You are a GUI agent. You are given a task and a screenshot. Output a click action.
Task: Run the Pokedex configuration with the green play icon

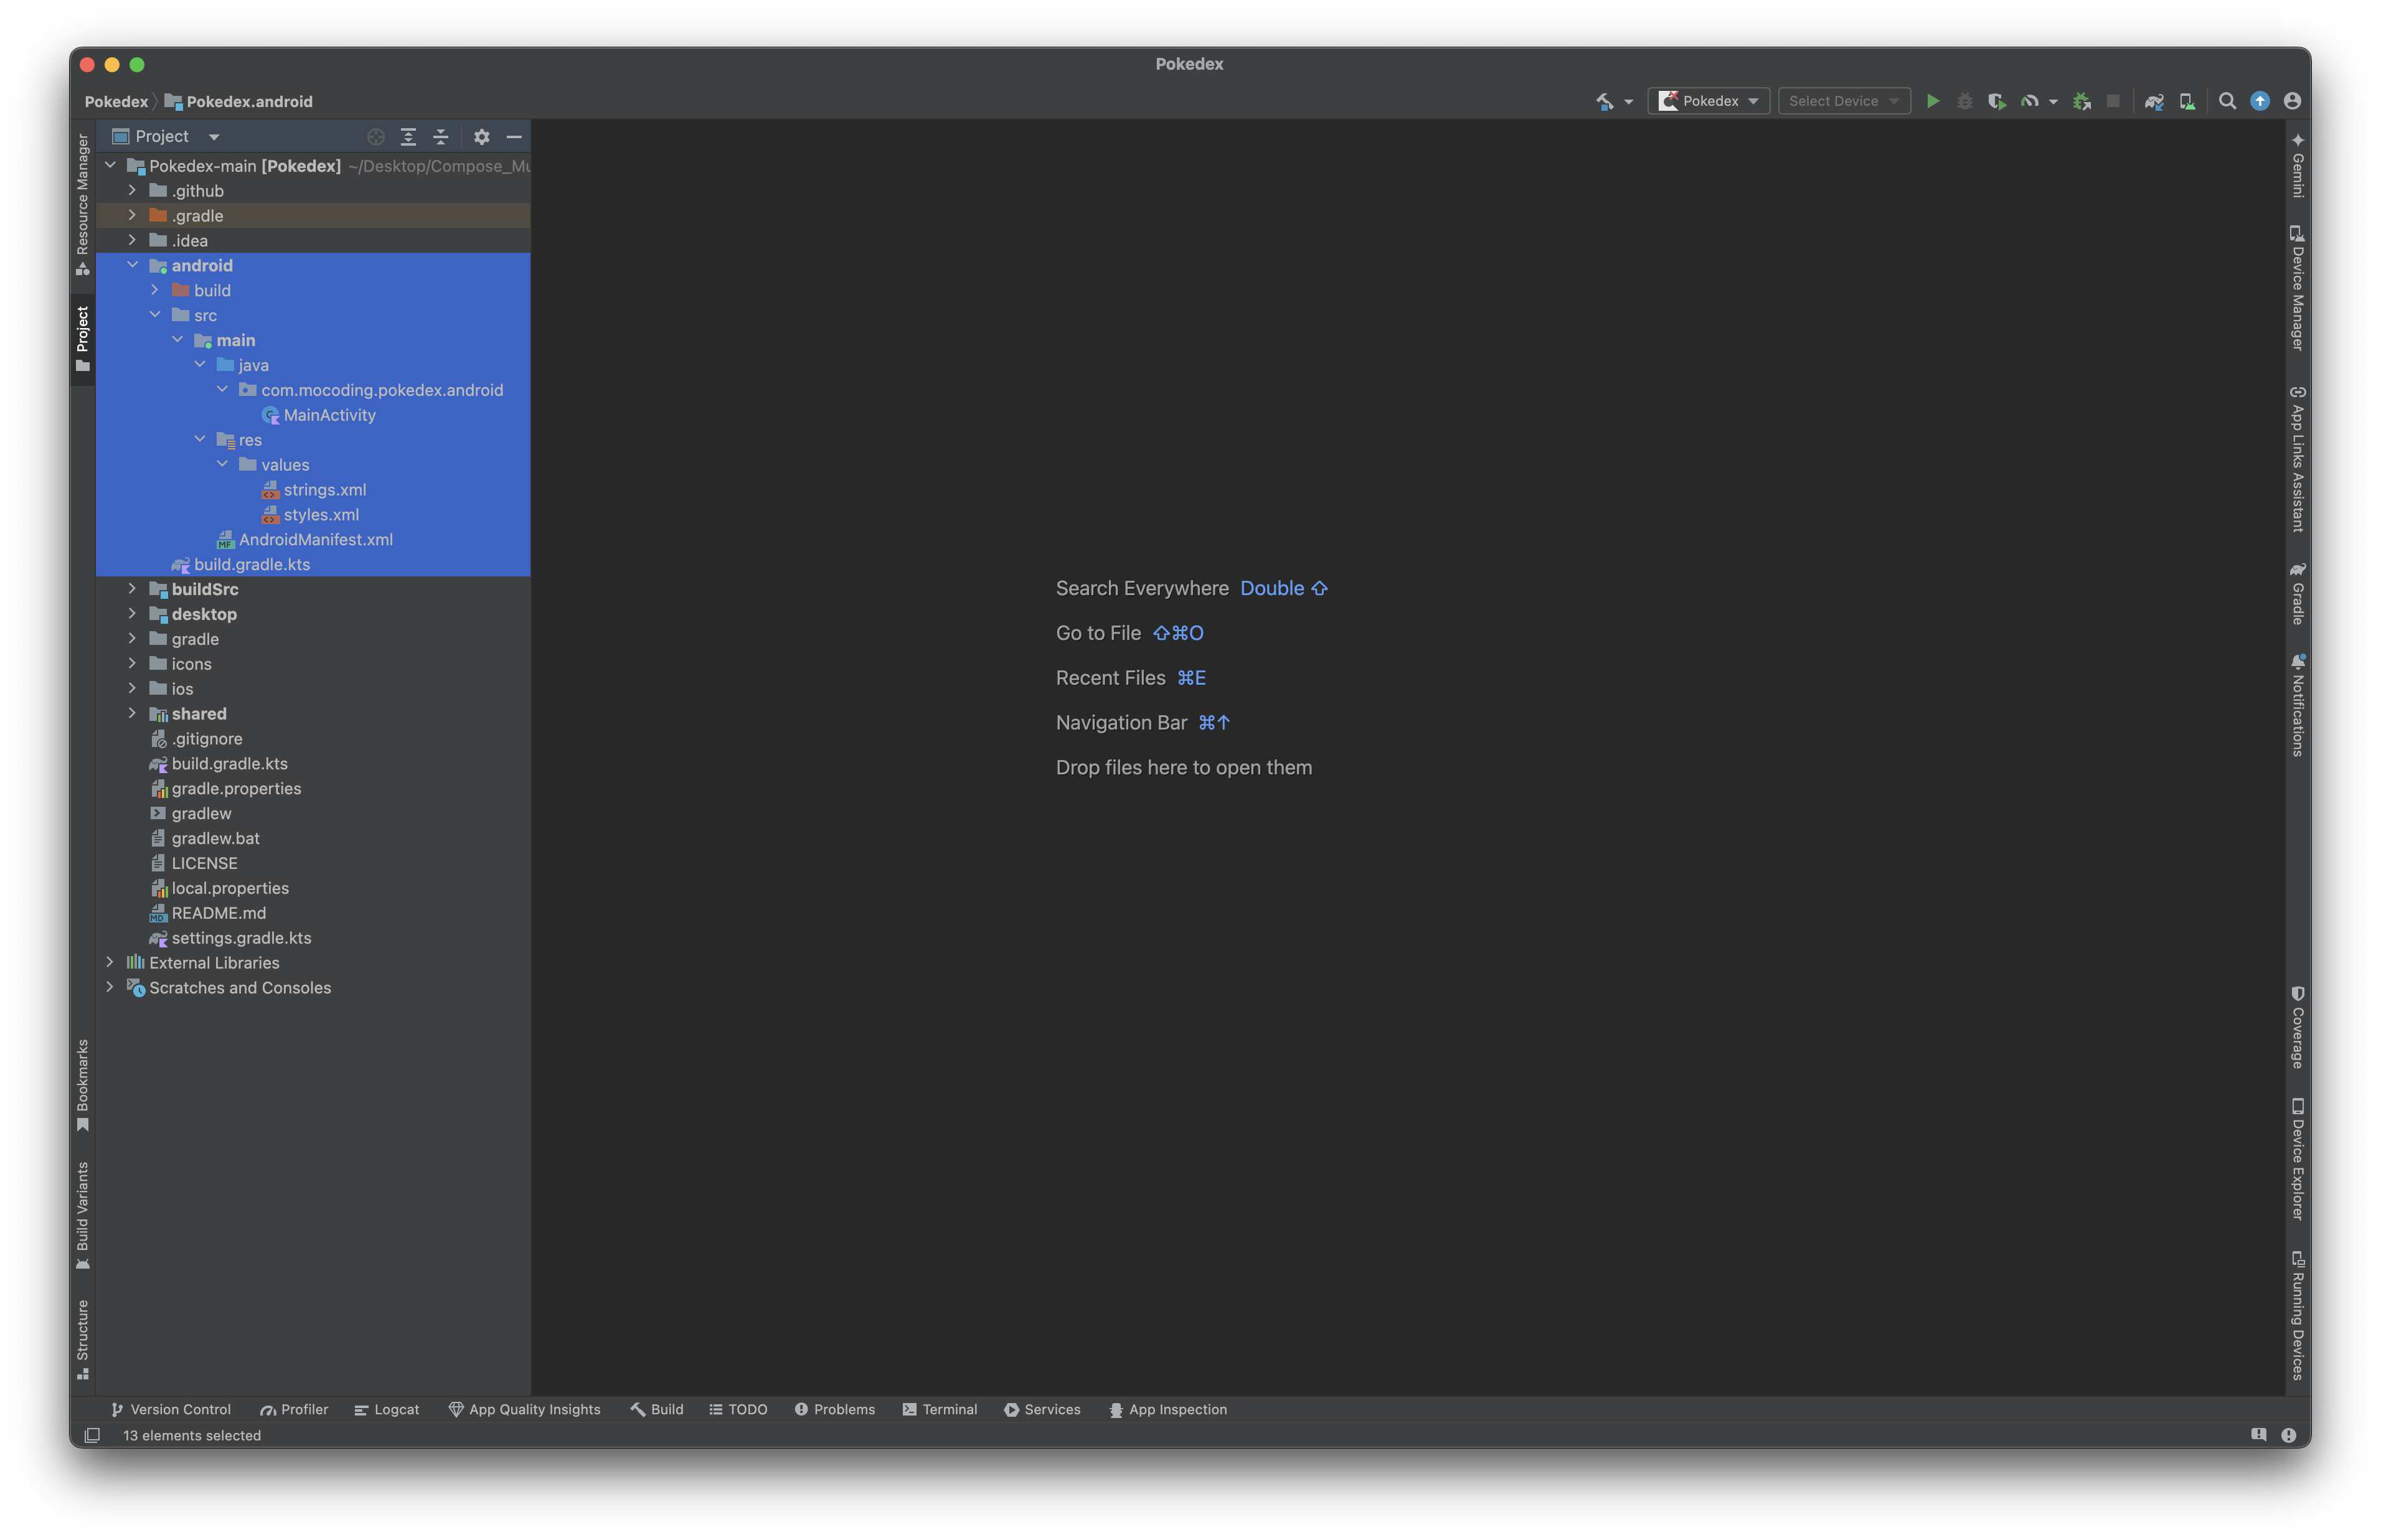[x=1932, y=101]
